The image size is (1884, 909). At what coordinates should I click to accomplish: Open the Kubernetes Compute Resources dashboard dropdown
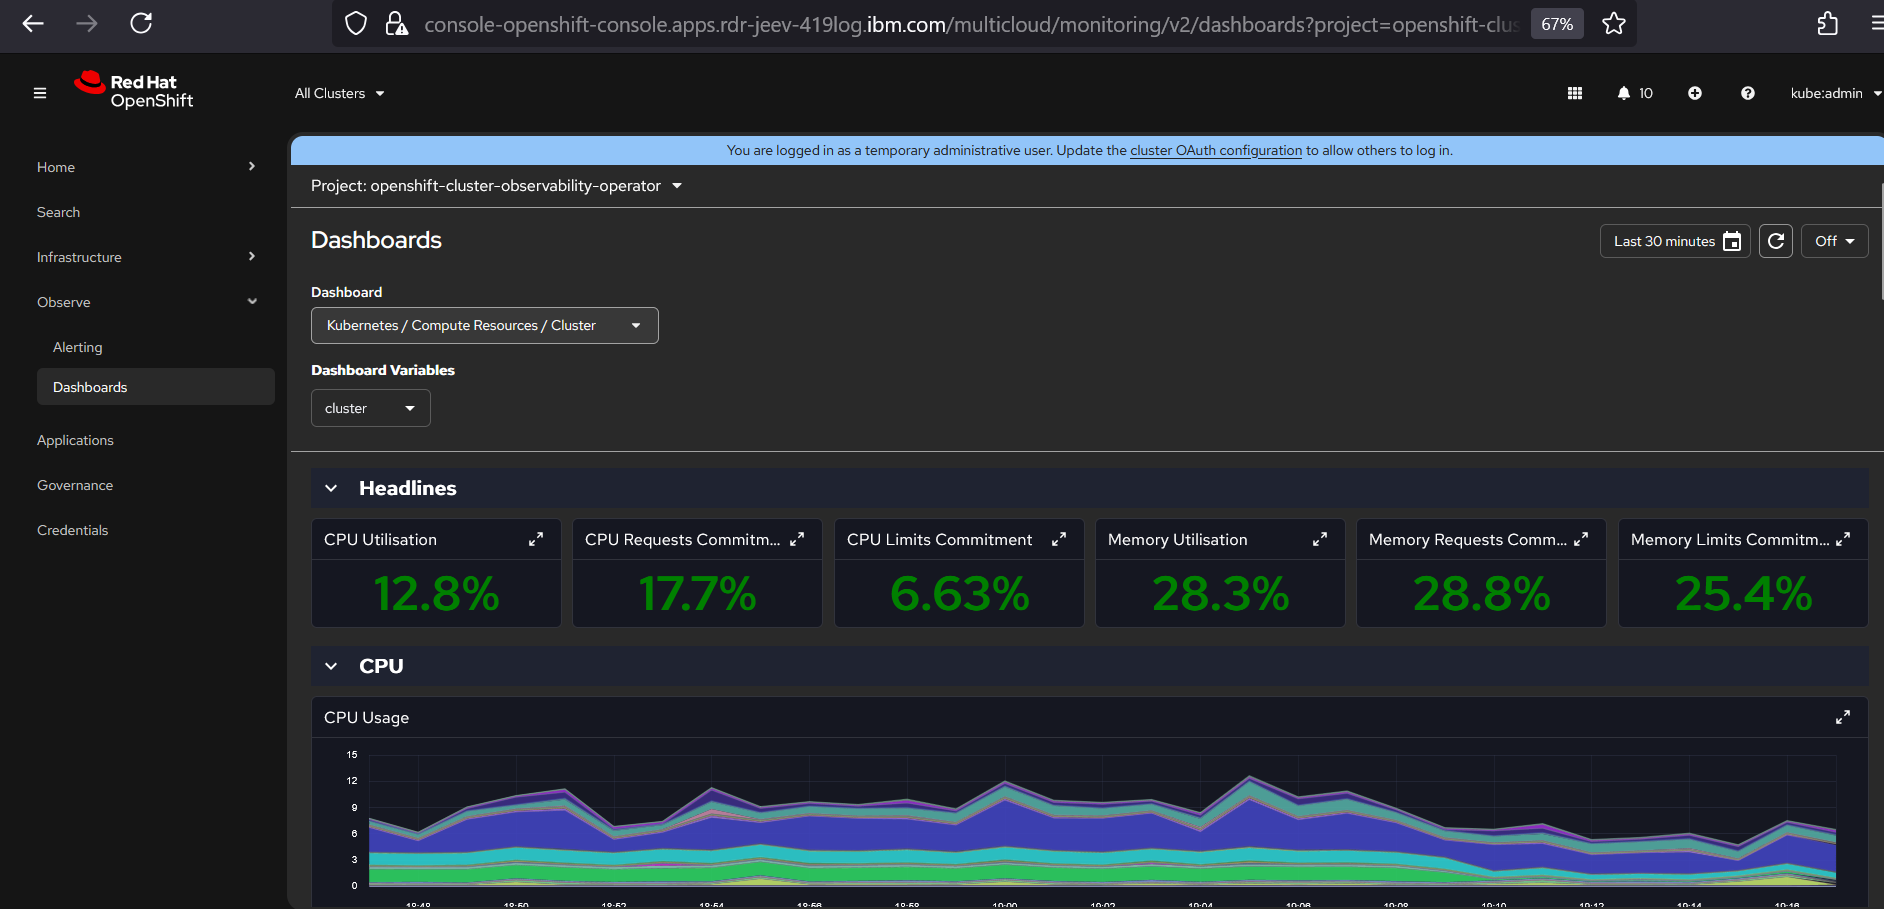click(484, 326)
